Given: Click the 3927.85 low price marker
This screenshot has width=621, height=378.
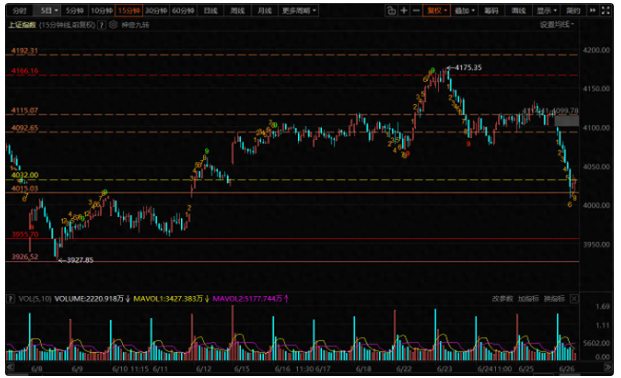Looking at the screenshot, I should click(80, 260).
